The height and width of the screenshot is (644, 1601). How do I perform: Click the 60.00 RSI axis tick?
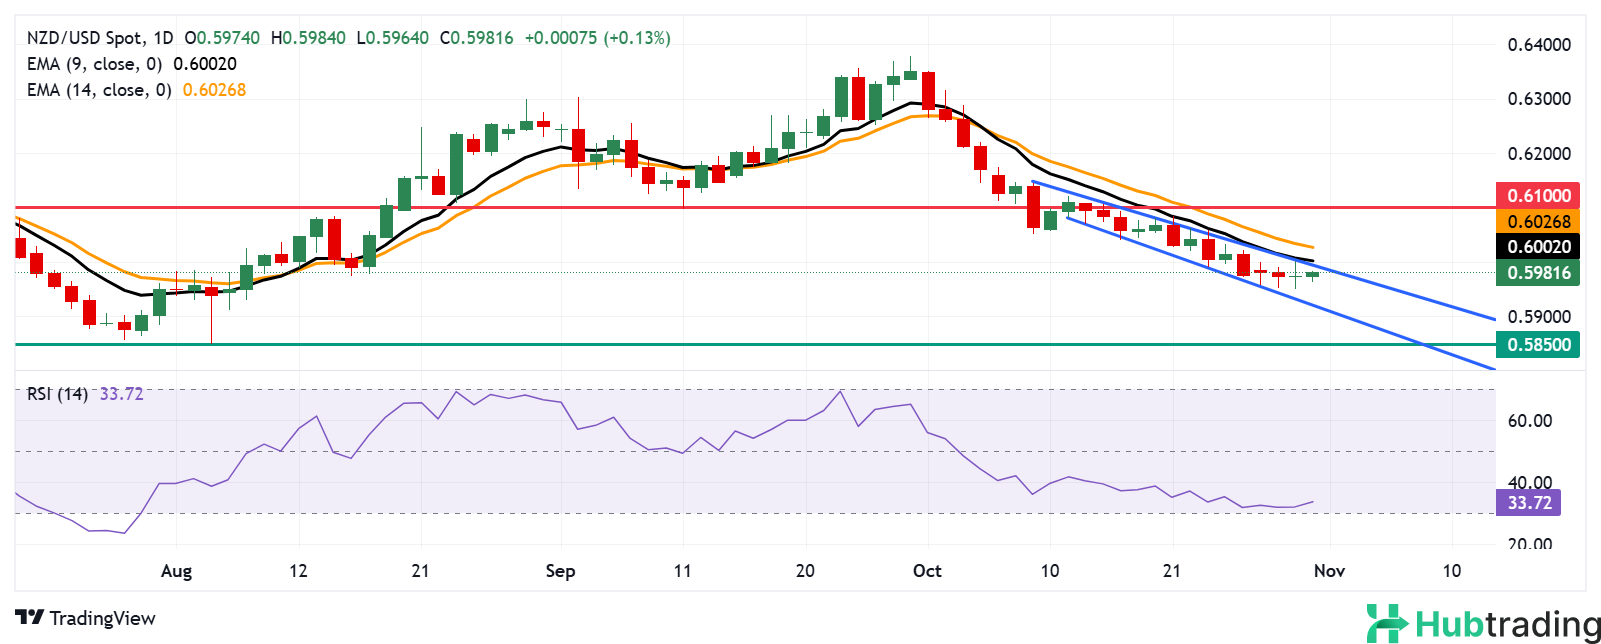pyautogui.click(x=1529, y=421)
